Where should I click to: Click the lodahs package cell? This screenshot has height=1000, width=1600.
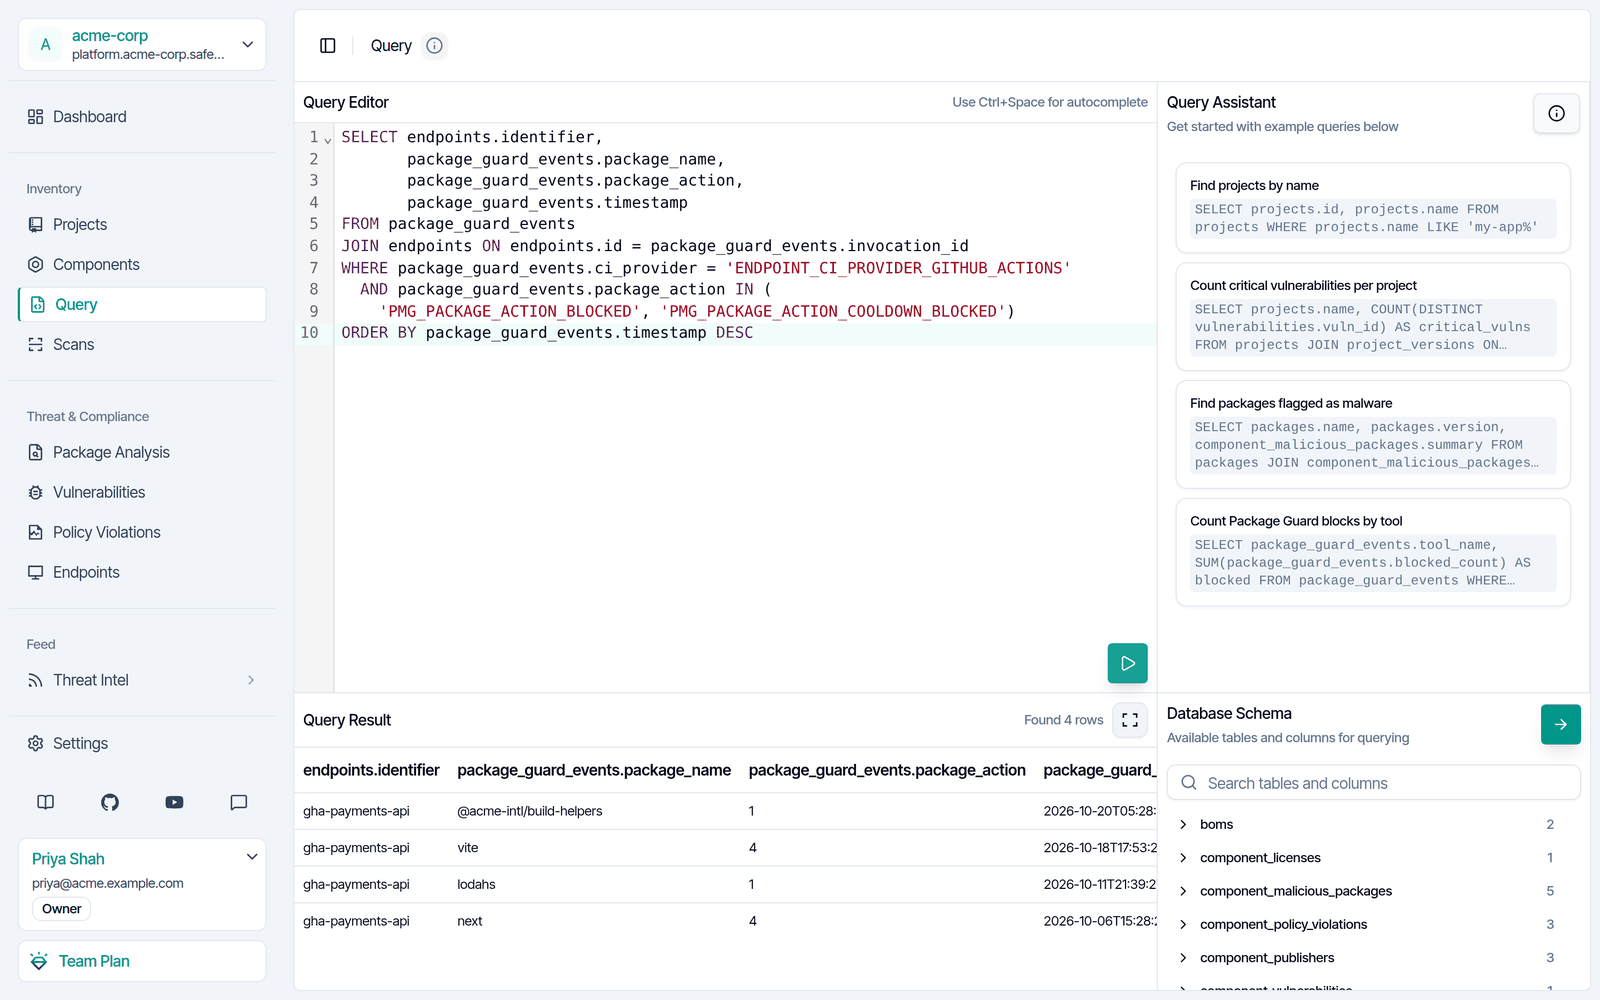point(476,885)
